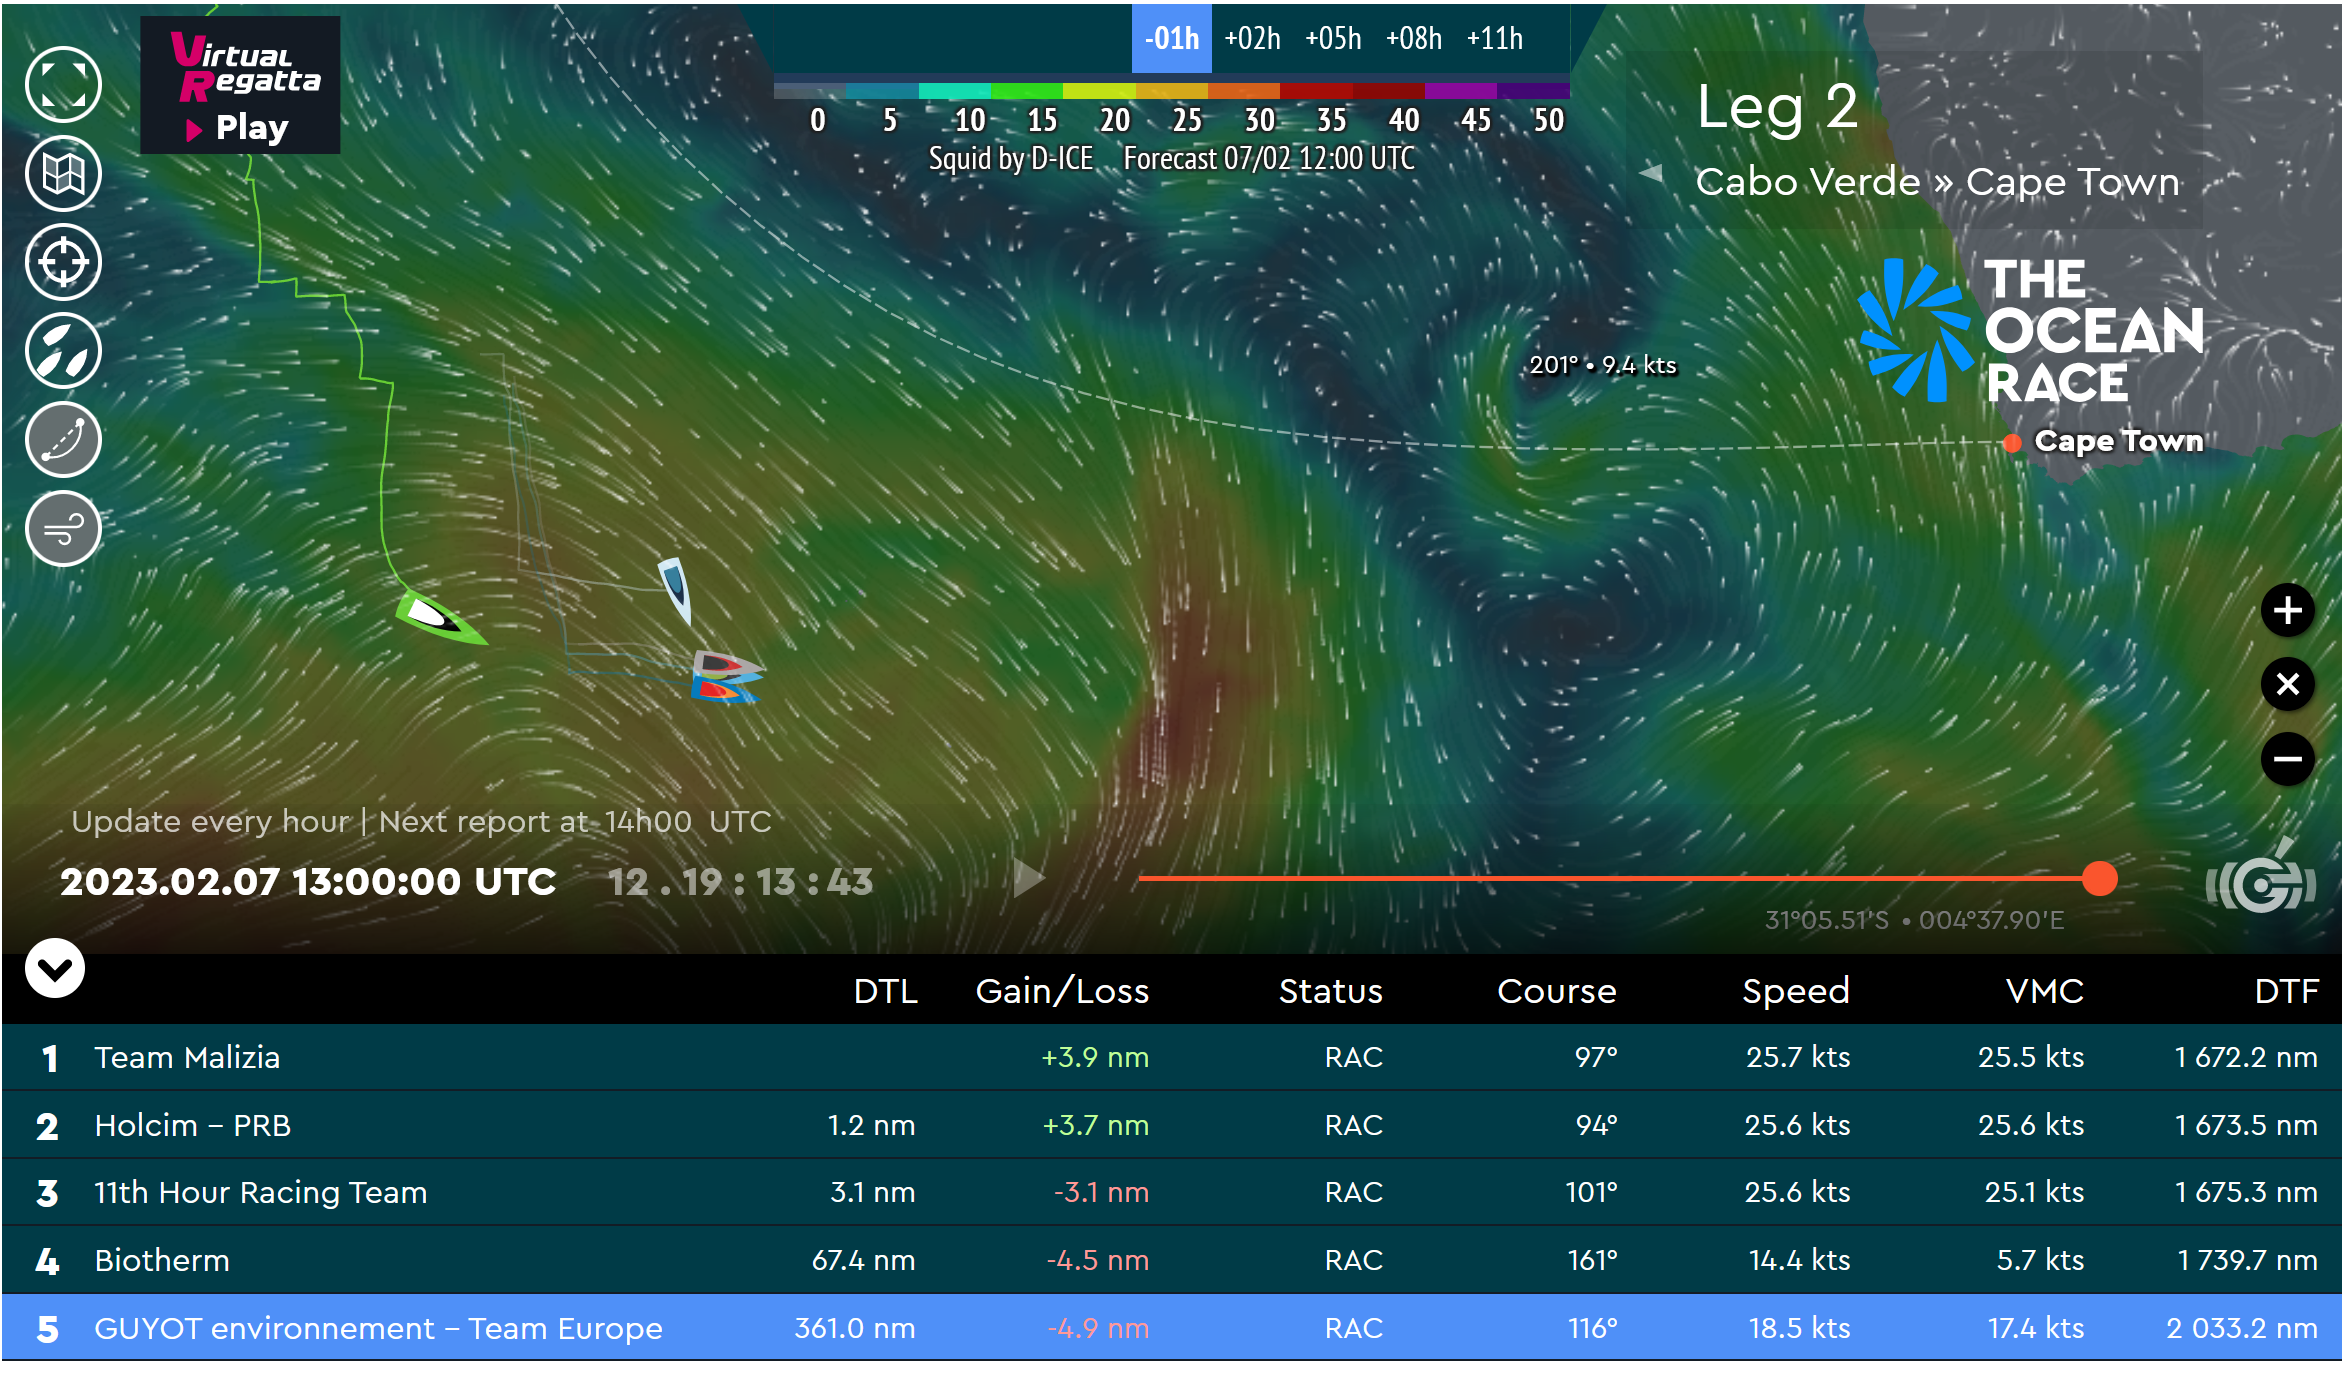Select the +05h forecast tab
The width and height of the screenshot is (2349, 1374).
tap(1333, 38)
